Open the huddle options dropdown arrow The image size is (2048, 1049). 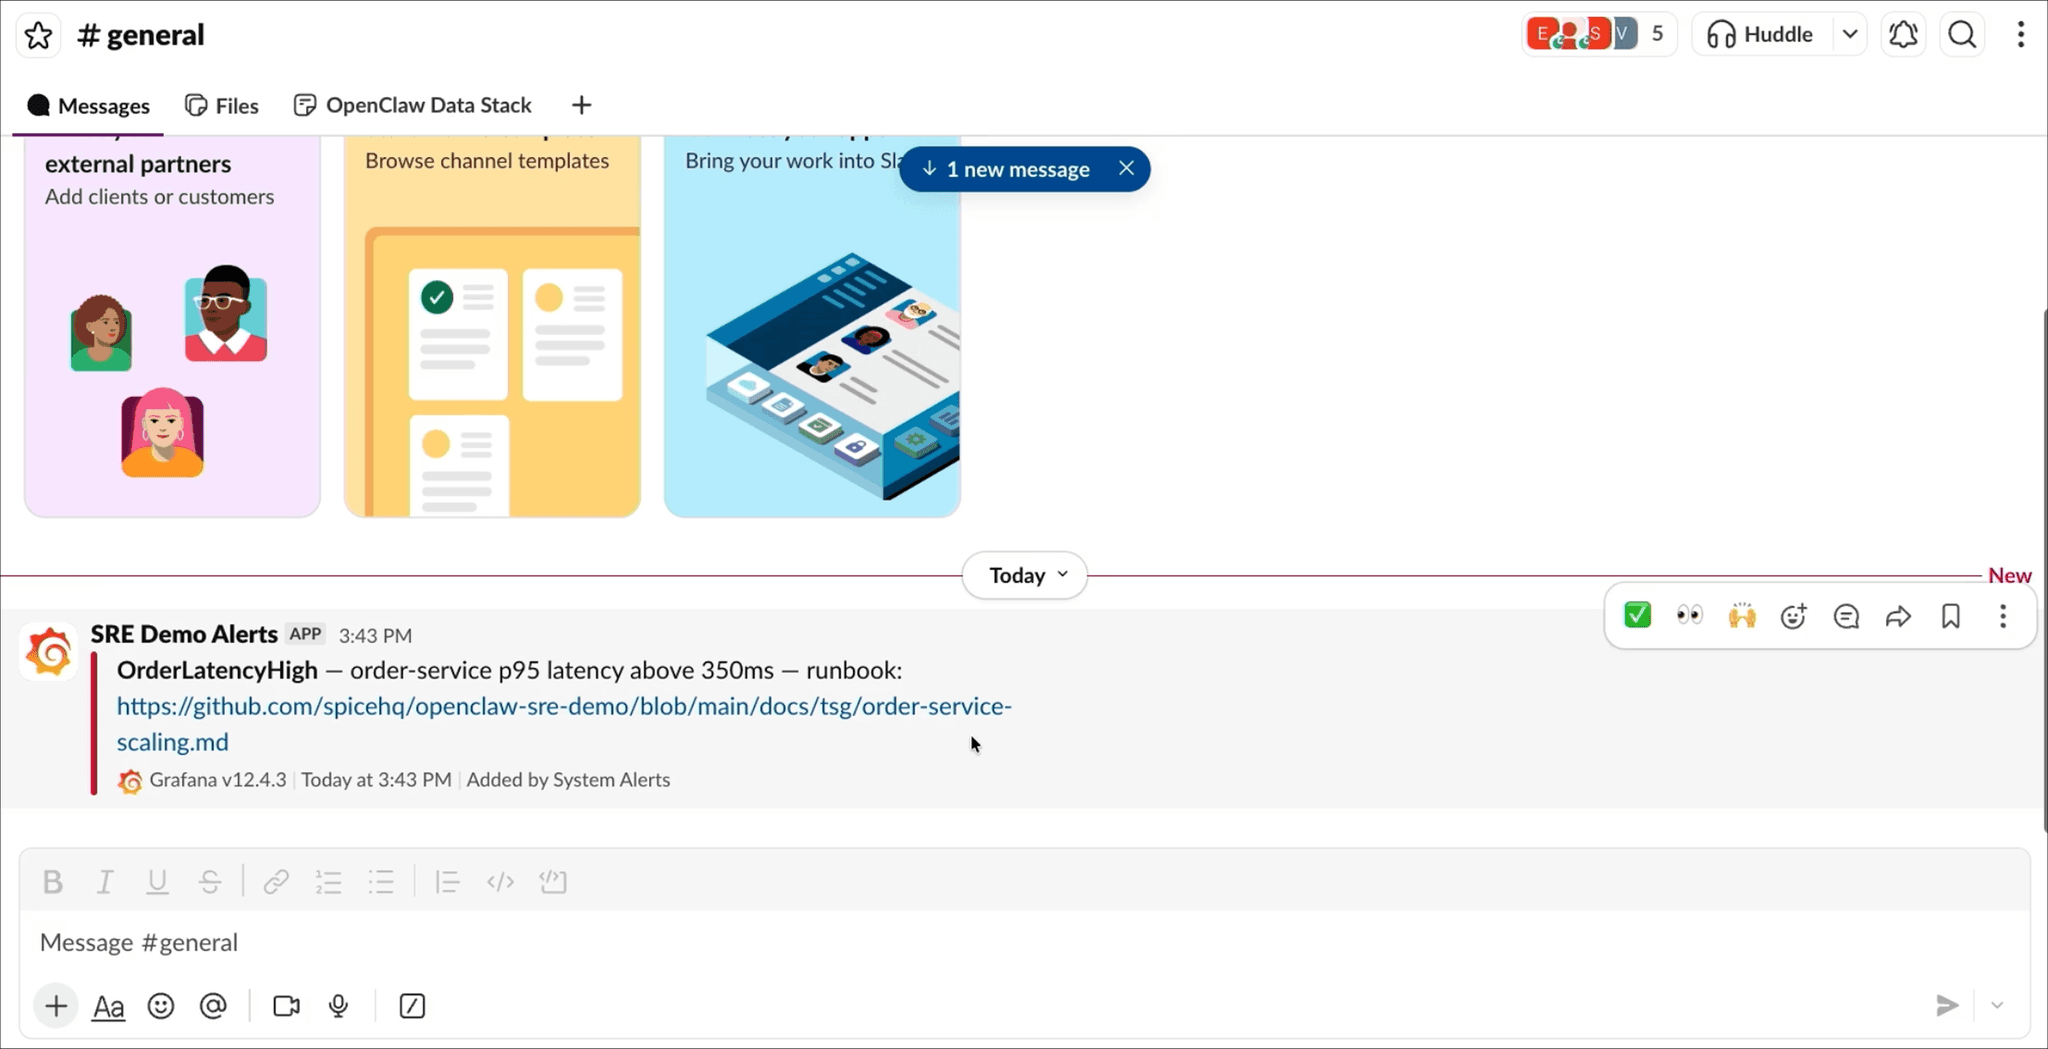click(x=1850, y=35)
